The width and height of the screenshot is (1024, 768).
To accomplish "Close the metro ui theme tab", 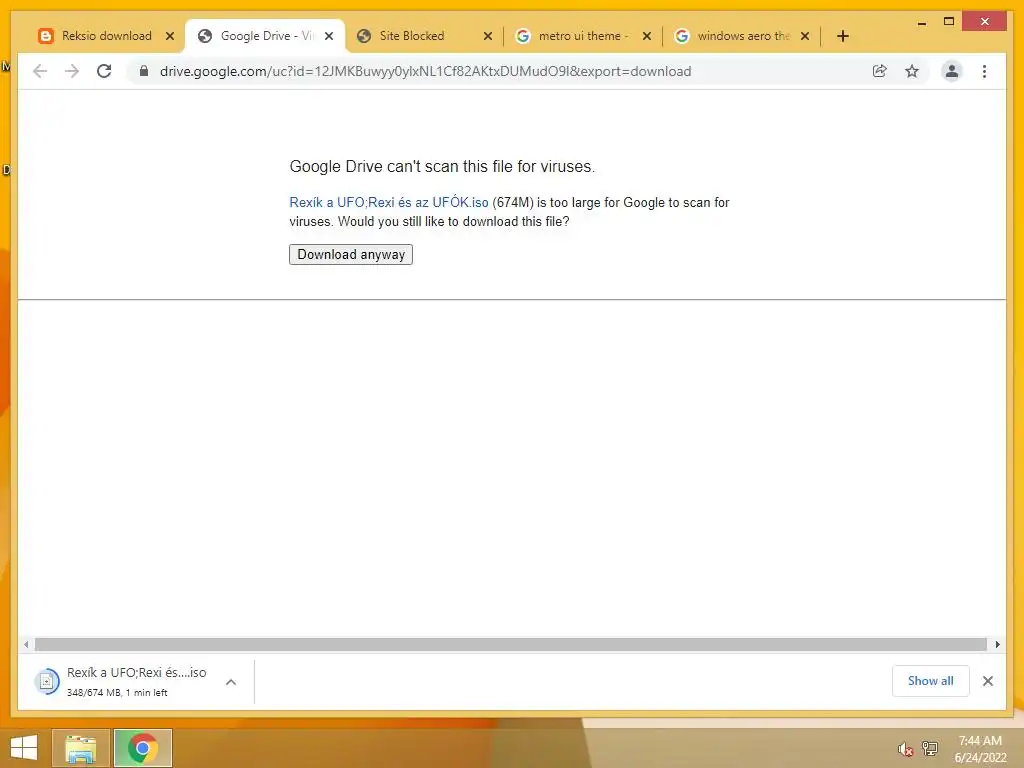I will tap(647, 36).
